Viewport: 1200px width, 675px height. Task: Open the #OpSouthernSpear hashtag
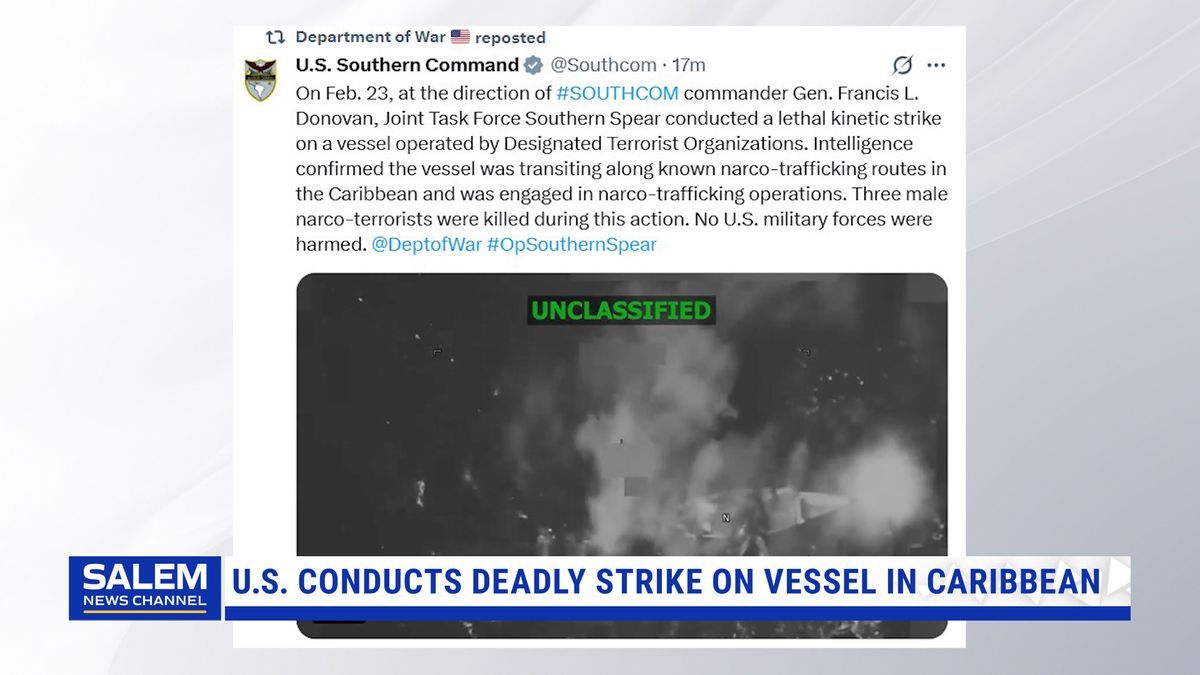(x=574, y=244)
